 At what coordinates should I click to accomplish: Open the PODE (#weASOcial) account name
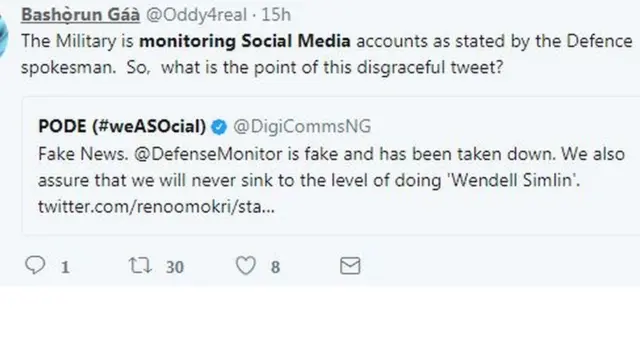tap(122, 127)
